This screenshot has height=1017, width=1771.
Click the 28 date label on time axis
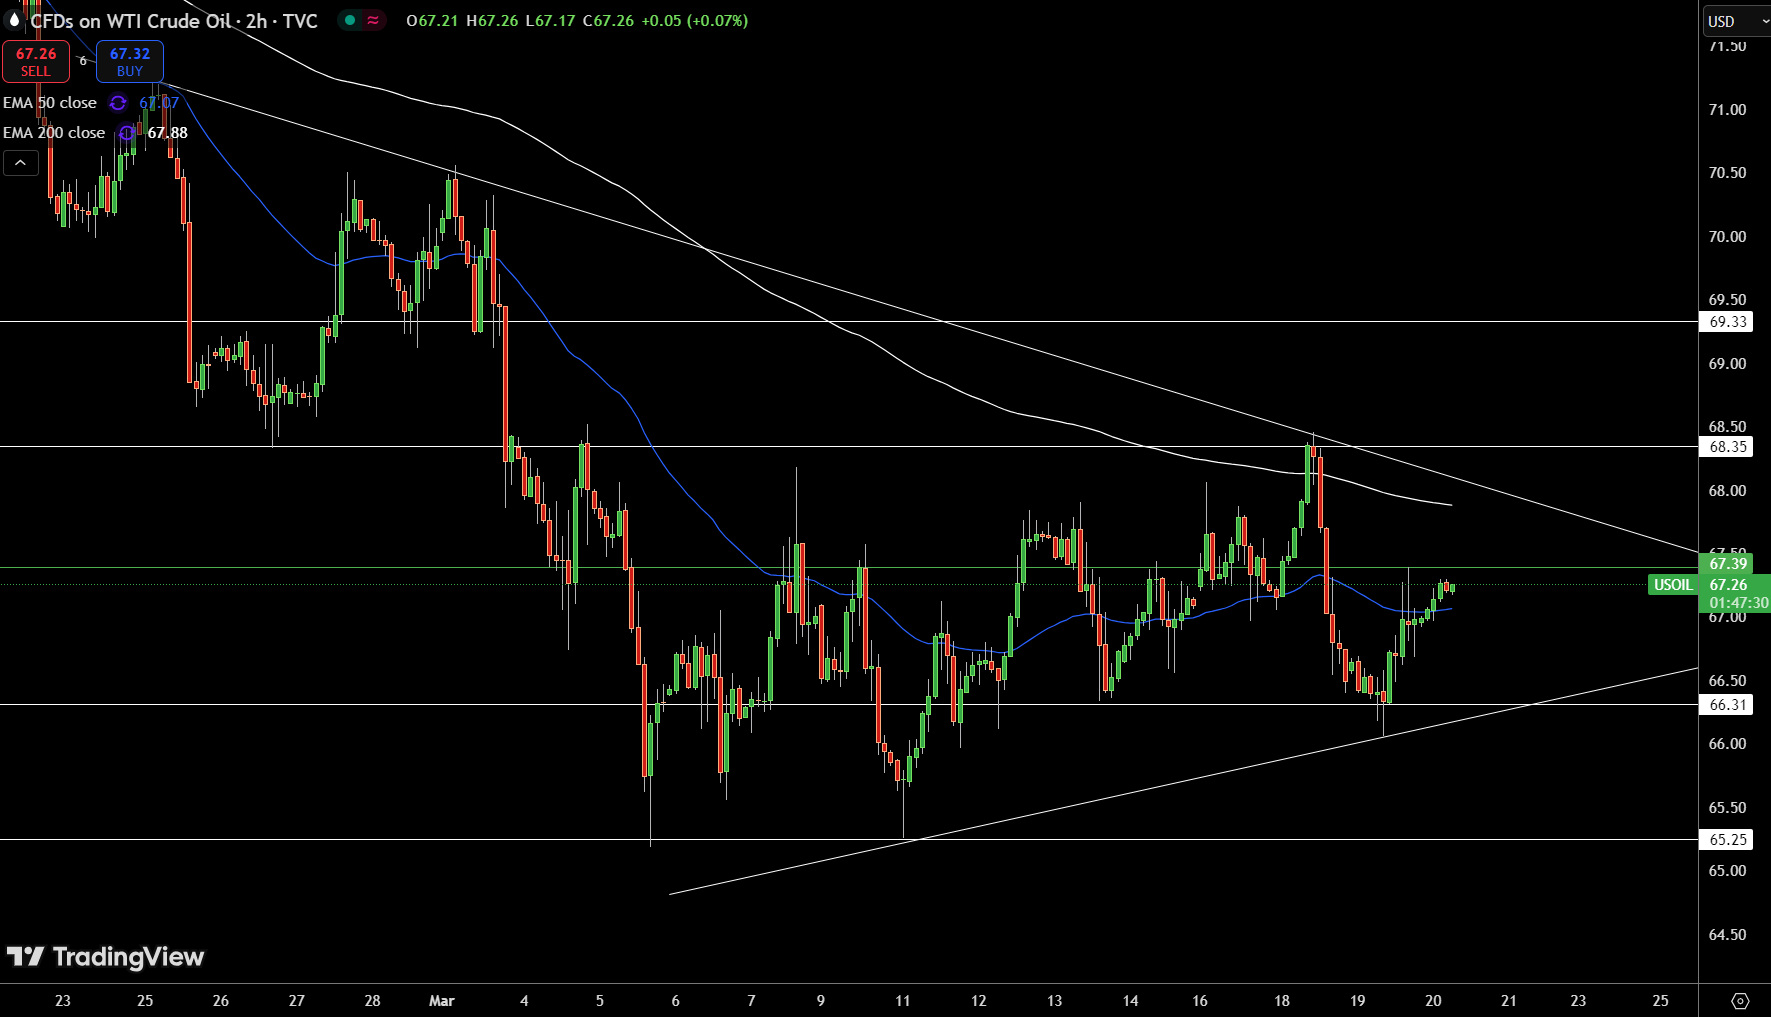[x=372, y=1001]
